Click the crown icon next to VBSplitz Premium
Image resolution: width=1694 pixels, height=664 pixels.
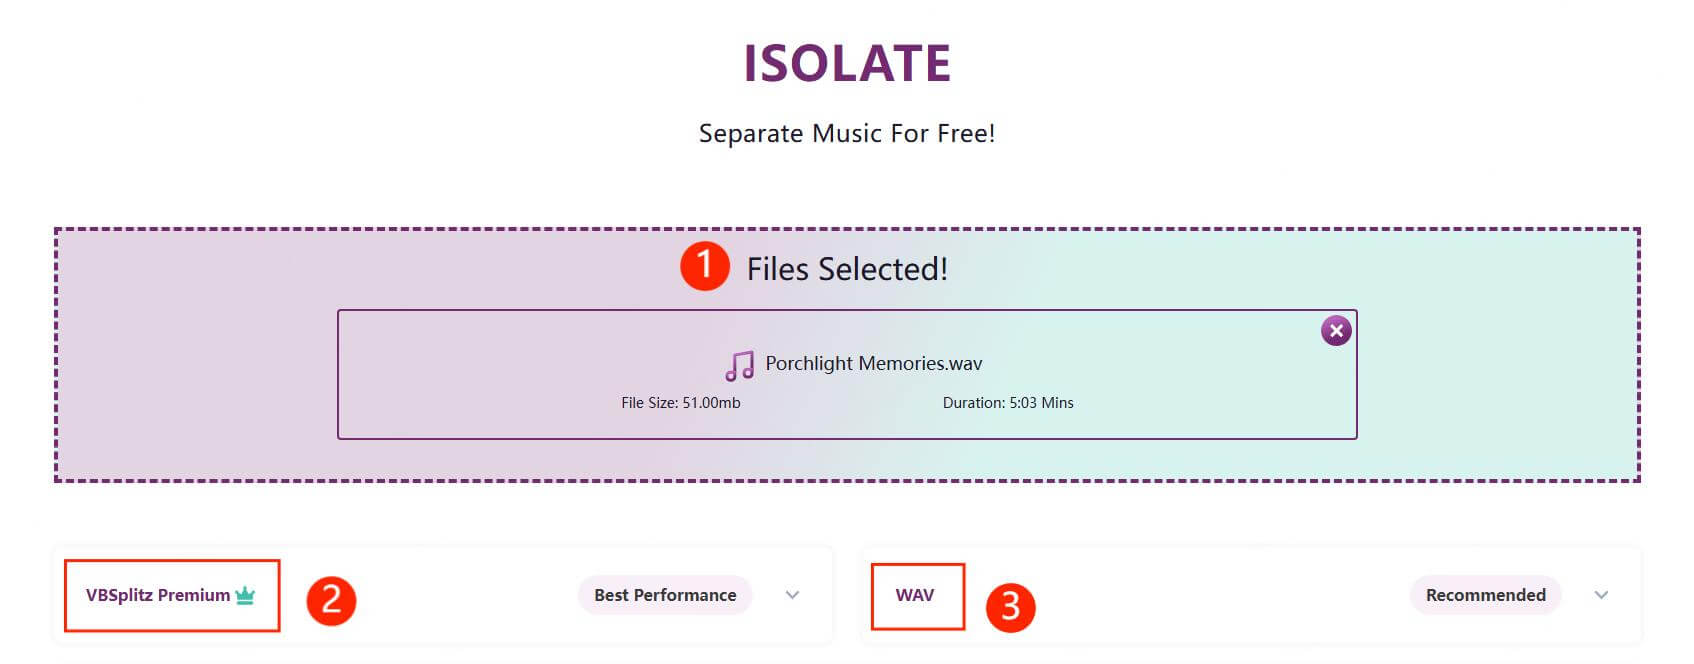(243, 594)
